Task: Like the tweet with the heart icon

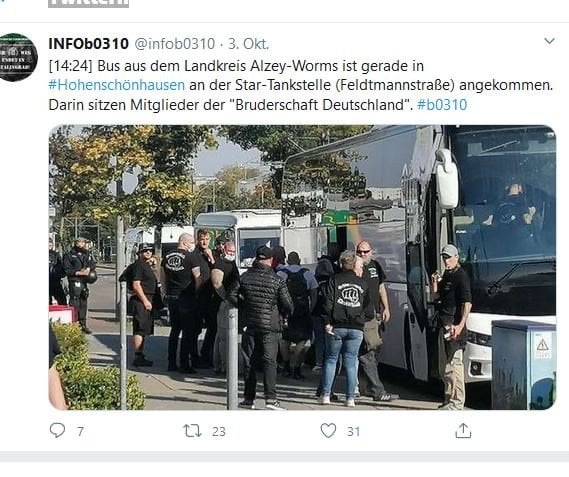Action: tap(328, 431)
